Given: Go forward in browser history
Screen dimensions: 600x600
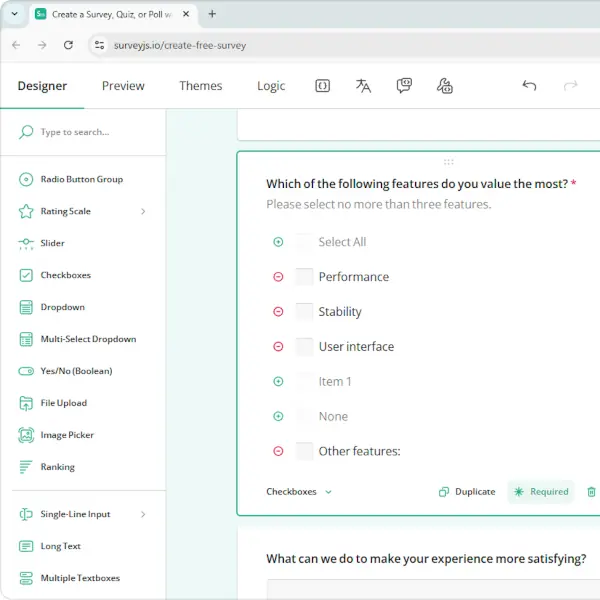Looking at the screenshot, I should (42, 45).
